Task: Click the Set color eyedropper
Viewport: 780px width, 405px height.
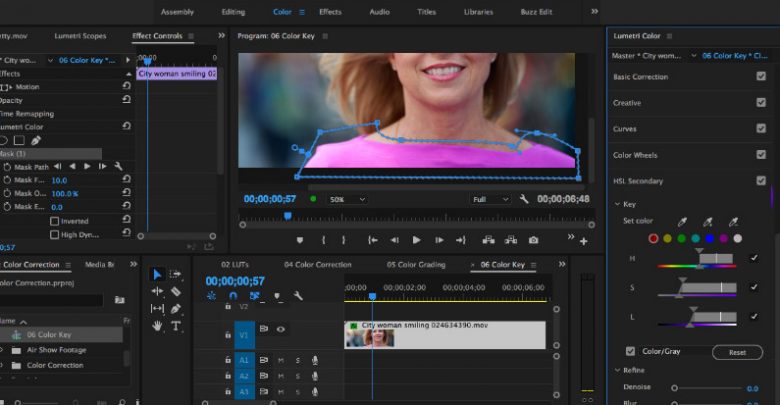Action: [x=684, y=221]
